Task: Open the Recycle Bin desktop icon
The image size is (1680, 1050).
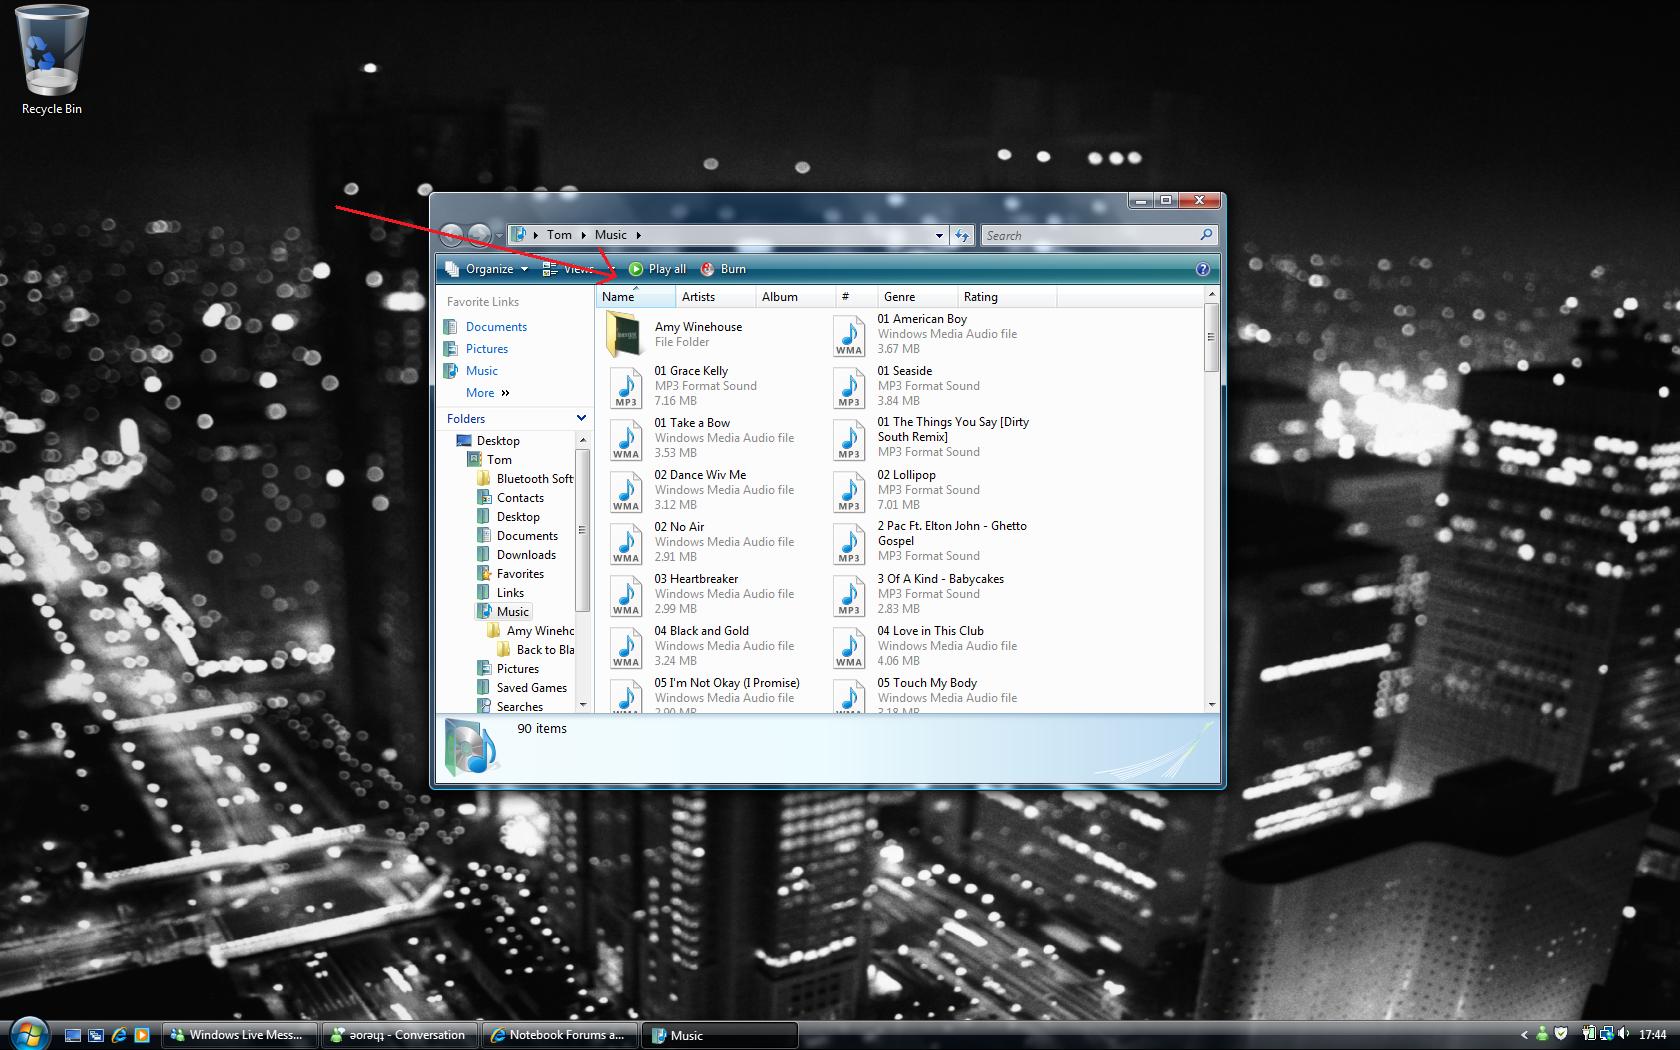Action: tap(52, 60)
